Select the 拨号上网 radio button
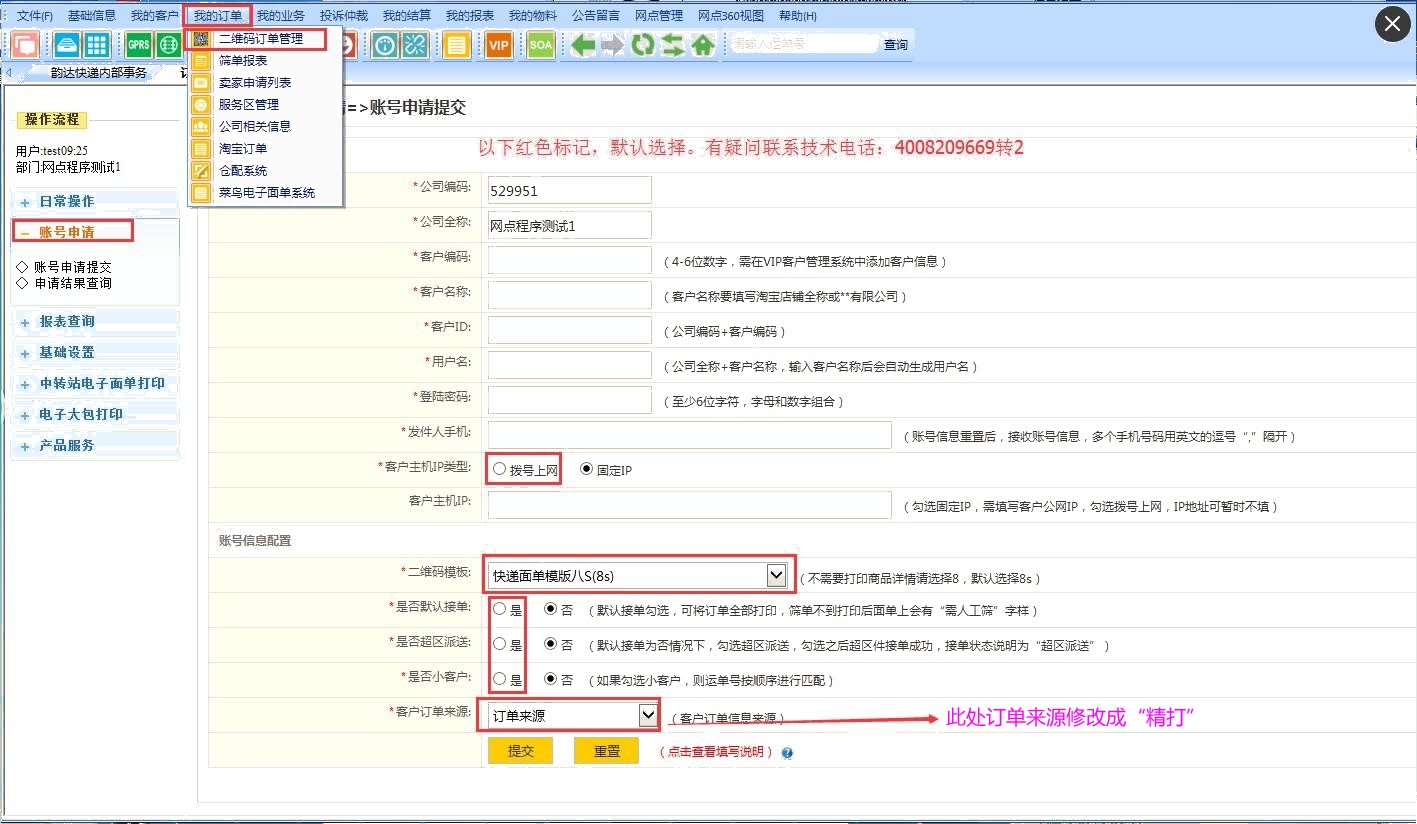Image resolution: width=1417 pixels, height=824 pixels. [500, 469]
